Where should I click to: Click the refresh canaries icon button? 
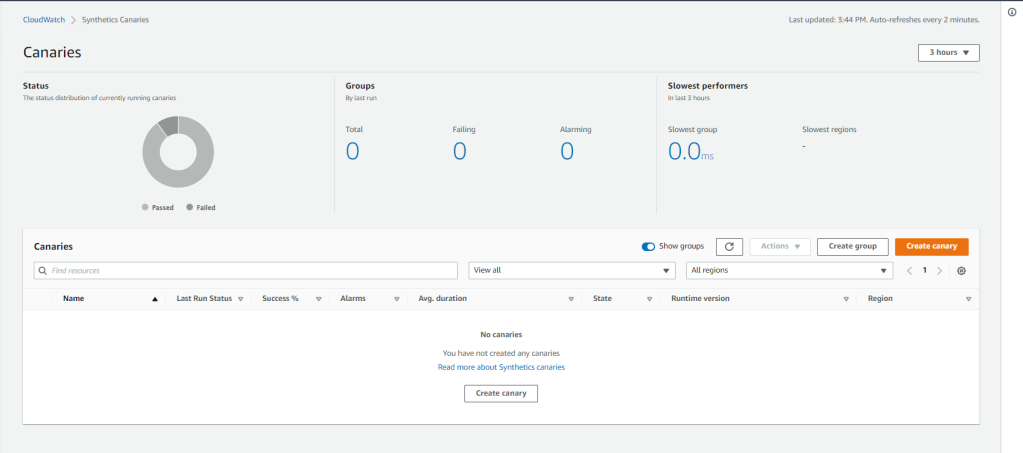[729, 246]
